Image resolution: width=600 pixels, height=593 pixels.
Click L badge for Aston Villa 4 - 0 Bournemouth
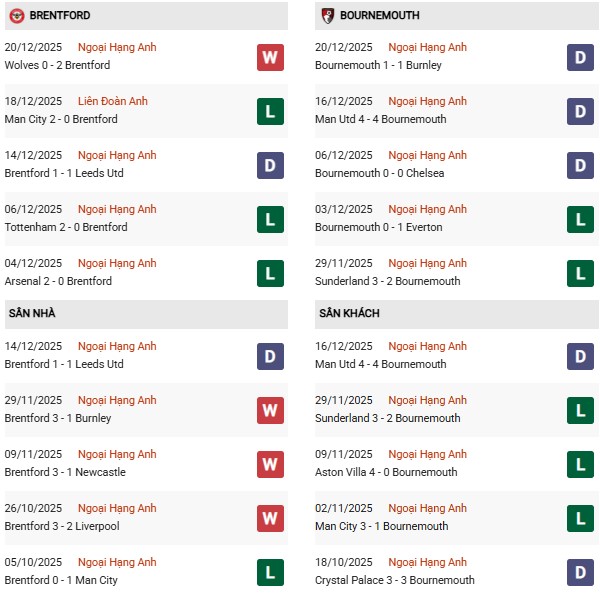580,464
